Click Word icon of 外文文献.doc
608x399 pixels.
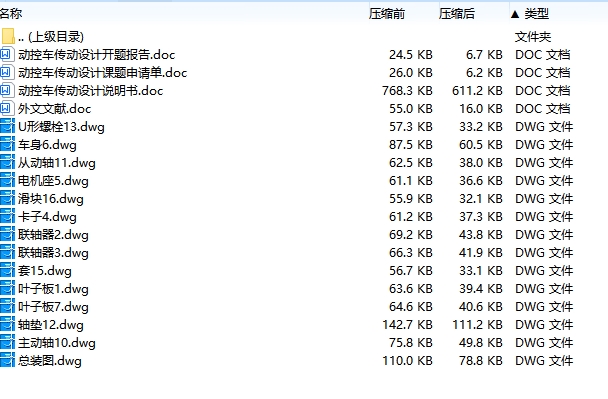[x=7, y=109]
